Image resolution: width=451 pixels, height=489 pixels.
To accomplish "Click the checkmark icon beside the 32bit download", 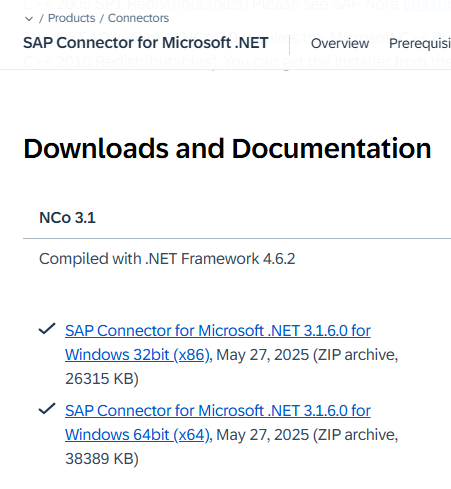I will click(47, 329).
